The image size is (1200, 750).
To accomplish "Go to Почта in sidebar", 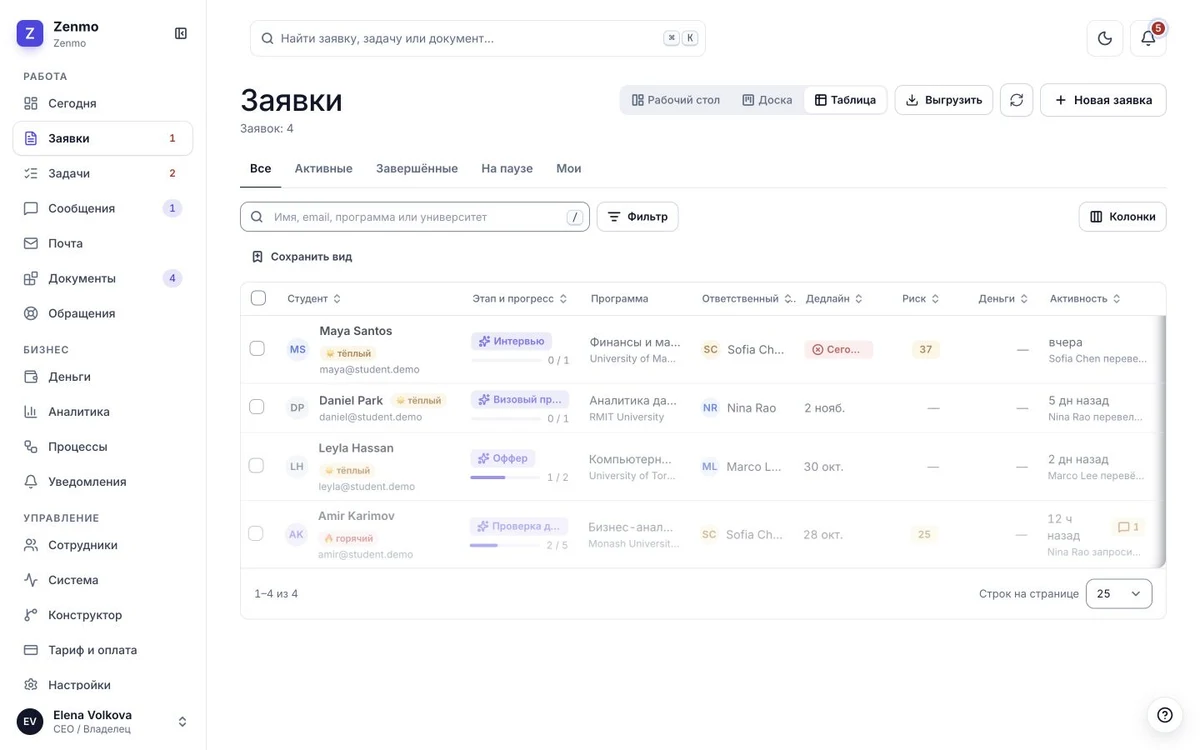I will click(x=103, y=243).
